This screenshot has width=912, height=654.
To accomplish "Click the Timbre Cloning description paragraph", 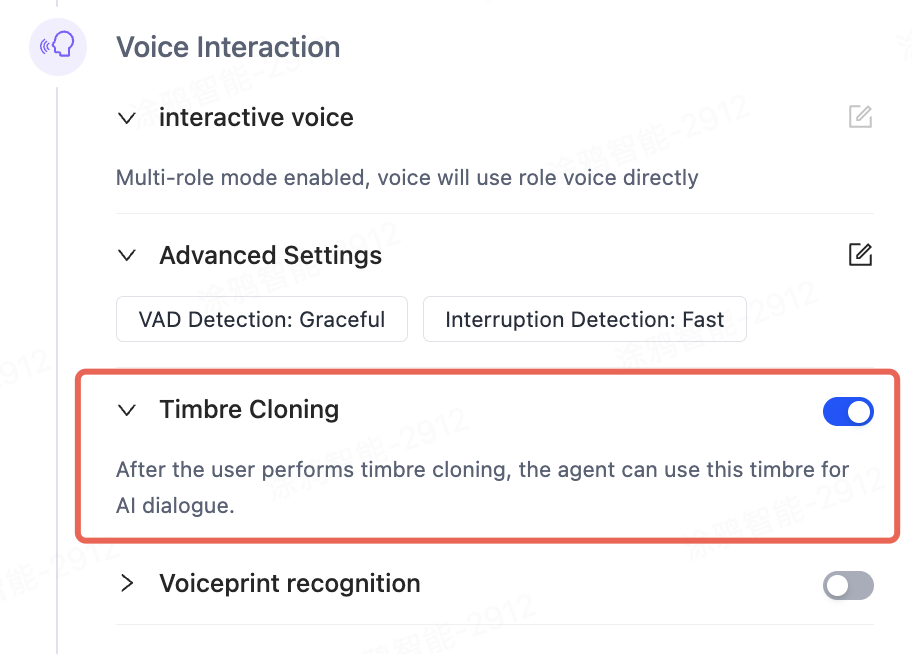I will point(483,488).
